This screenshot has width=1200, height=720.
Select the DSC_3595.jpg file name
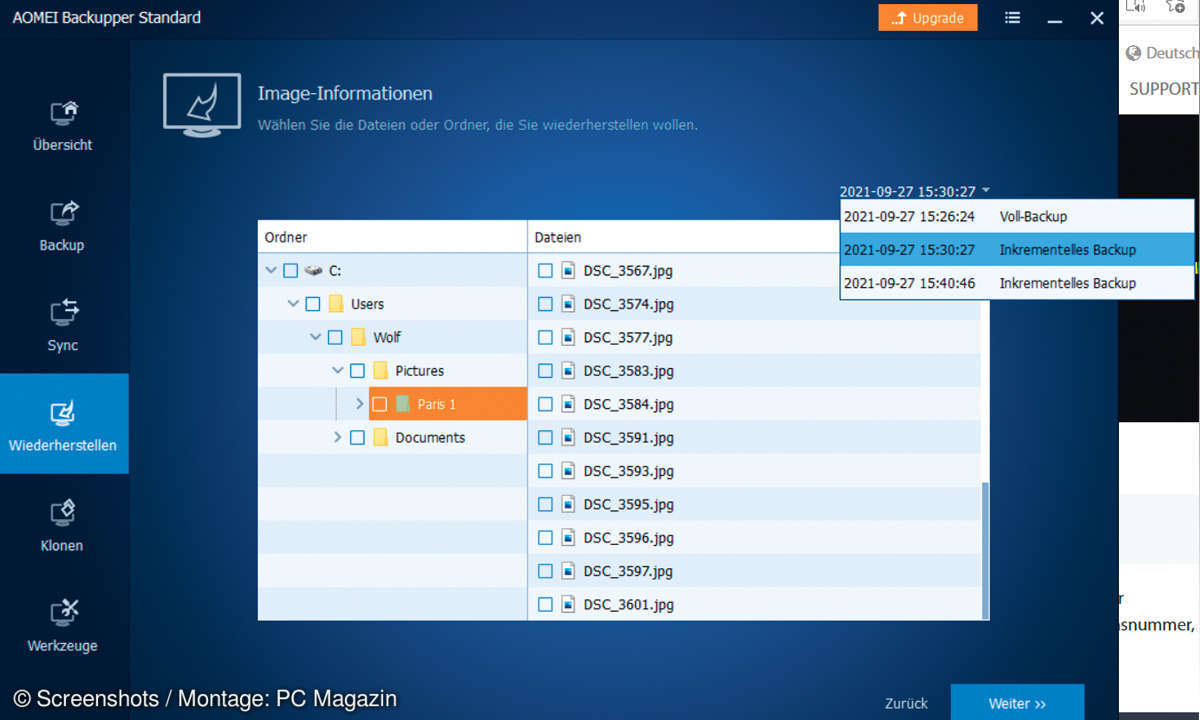pos(629,504)
